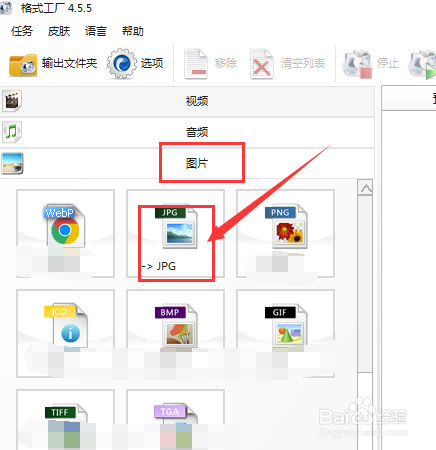
Task: Click the 选项 label
Action: tap(152, 63)
